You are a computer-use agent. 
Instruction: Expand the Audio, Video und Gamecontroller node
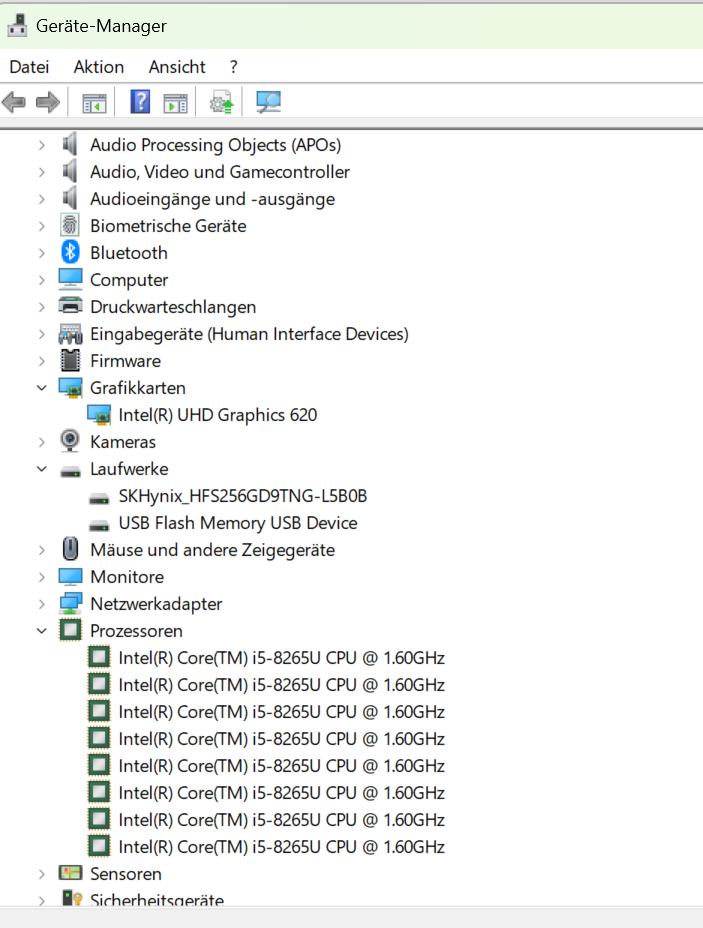pyautogui.click(x=41, y=172)
